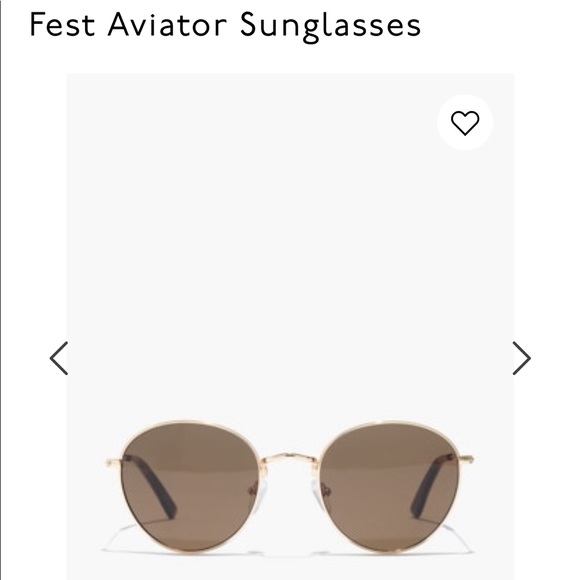This screenshot has width=580, height=580.
Task: Click the word Aviator in the heading
Action: click(167, 24)
